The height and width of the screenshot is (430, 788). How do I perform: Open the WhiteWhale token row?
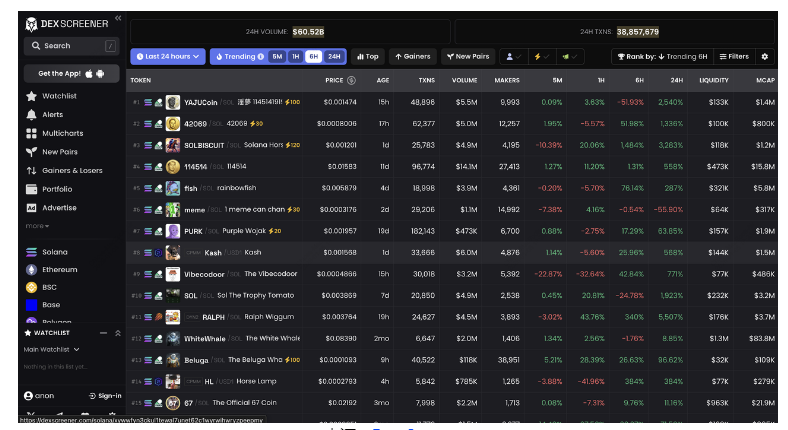tap(451, 339)
